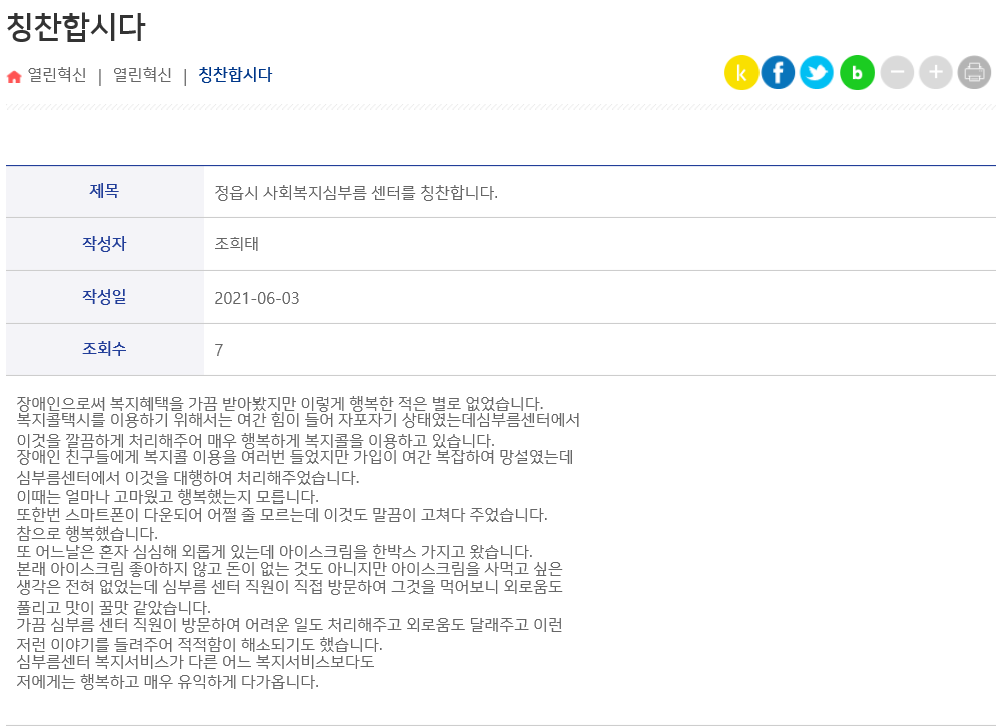Click body line starting 장애인 친구들에게 복지콜

pos(295,457)
